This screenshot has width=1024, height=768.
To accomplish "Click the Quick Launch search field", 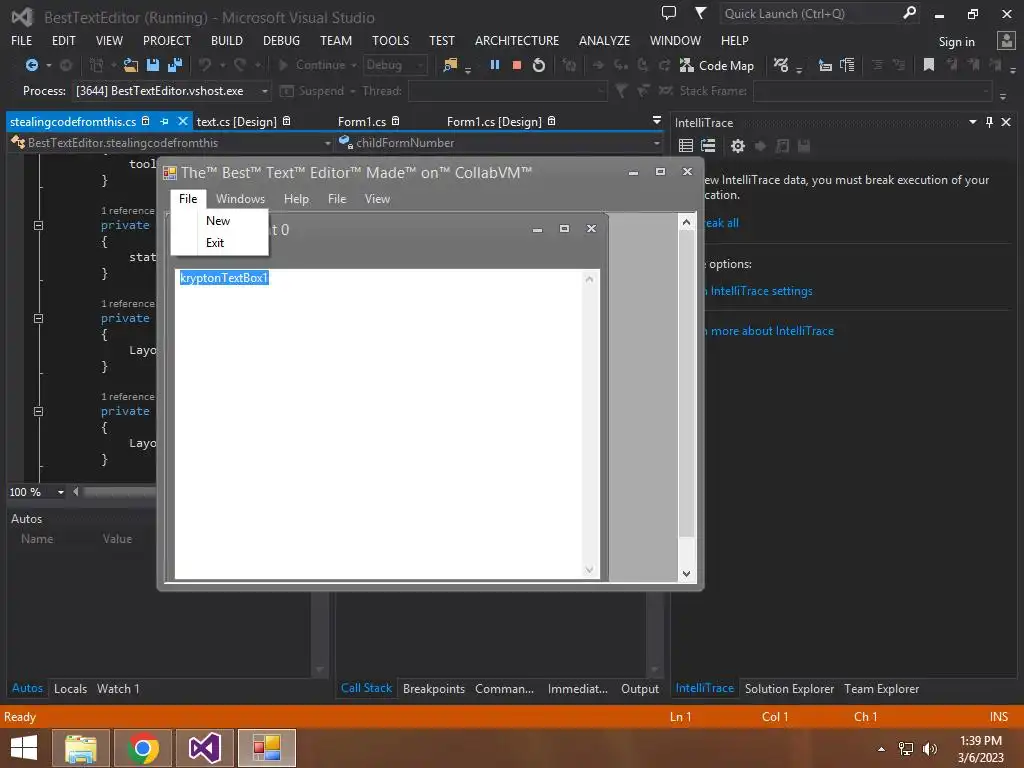I will [x=810, y=14].
